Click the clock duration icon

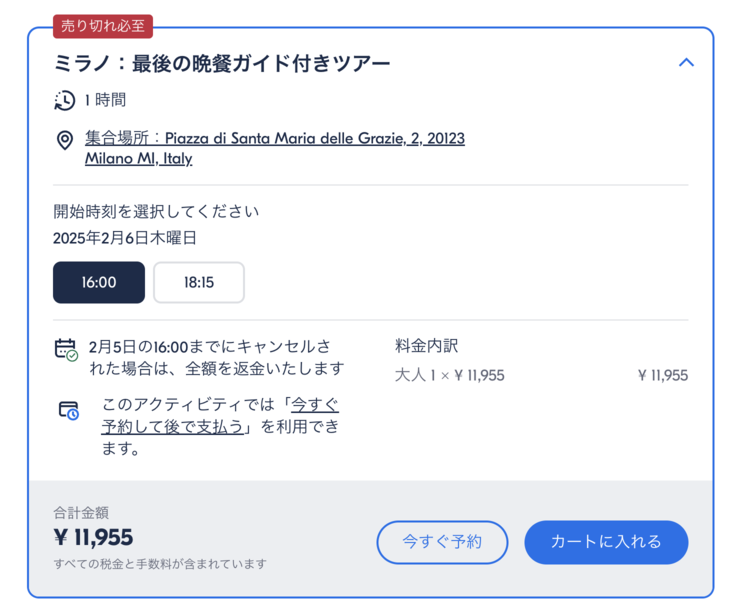65,100
